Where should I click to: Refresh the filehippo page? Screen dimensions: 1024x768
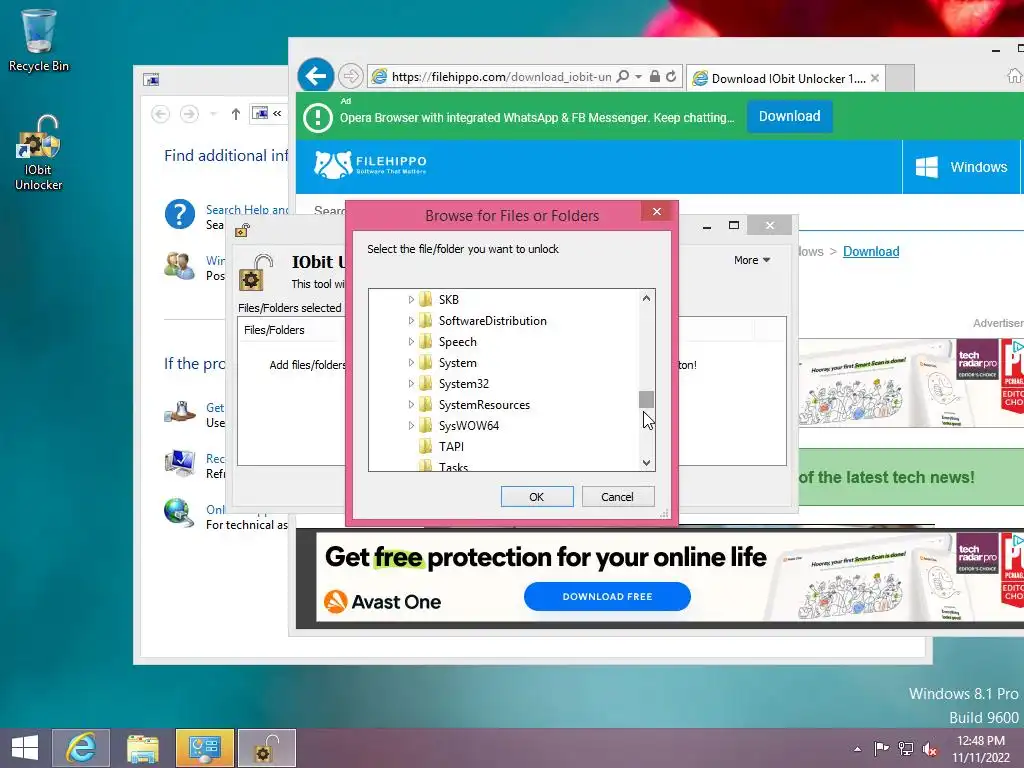click(671, 76)
